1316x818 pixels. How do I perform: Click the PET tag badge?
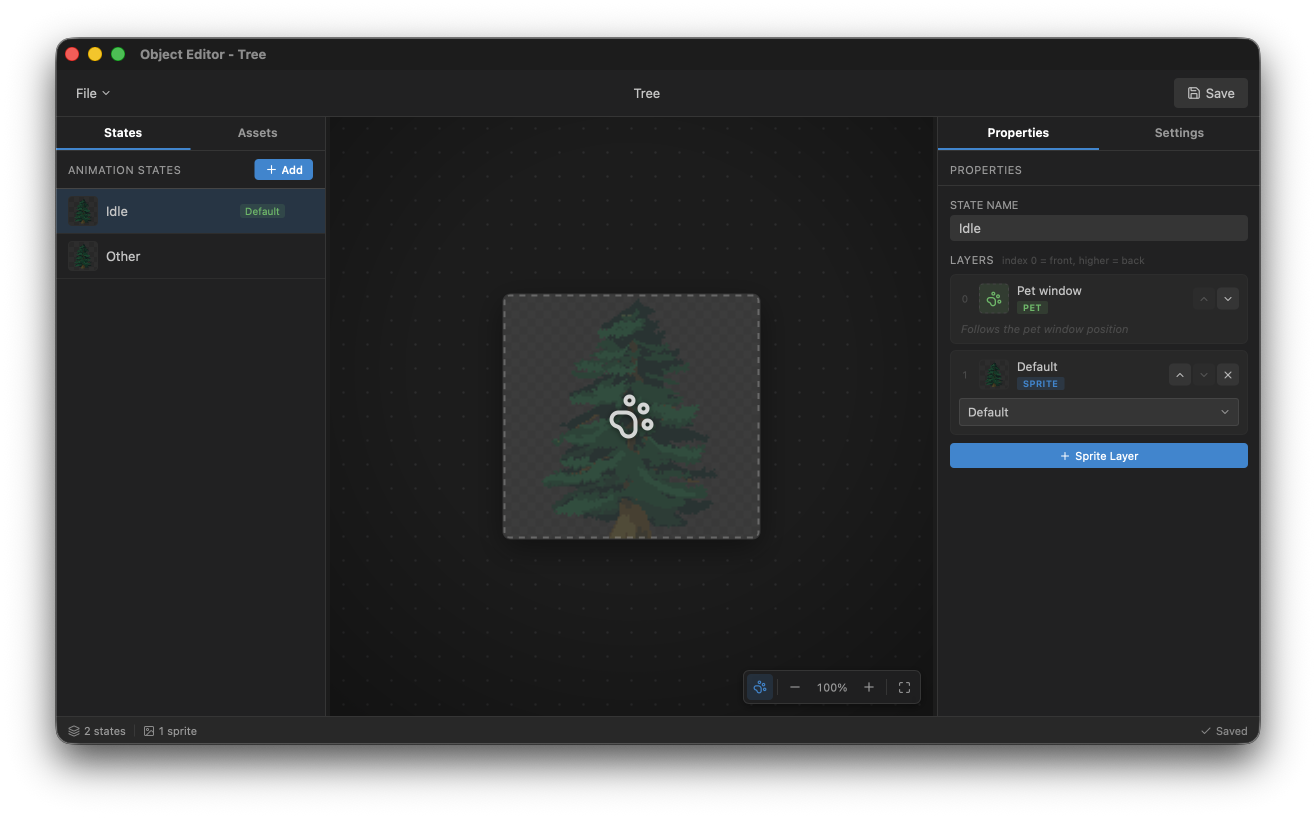(x=1032, y=308)
